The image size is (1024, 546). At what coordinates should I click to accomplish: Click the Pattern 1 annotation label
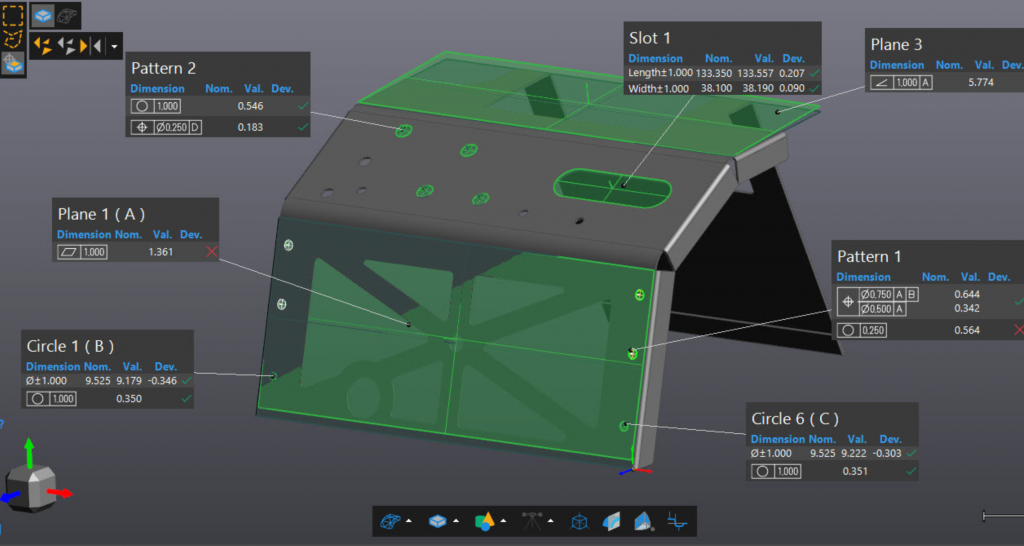coord(868,256)
